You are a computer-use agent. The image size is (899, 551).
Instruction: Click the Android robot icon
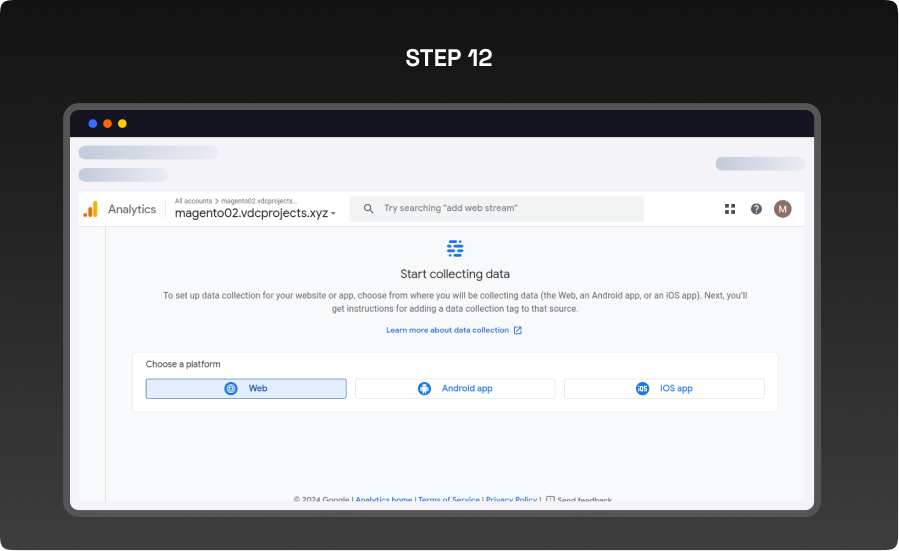424,389
